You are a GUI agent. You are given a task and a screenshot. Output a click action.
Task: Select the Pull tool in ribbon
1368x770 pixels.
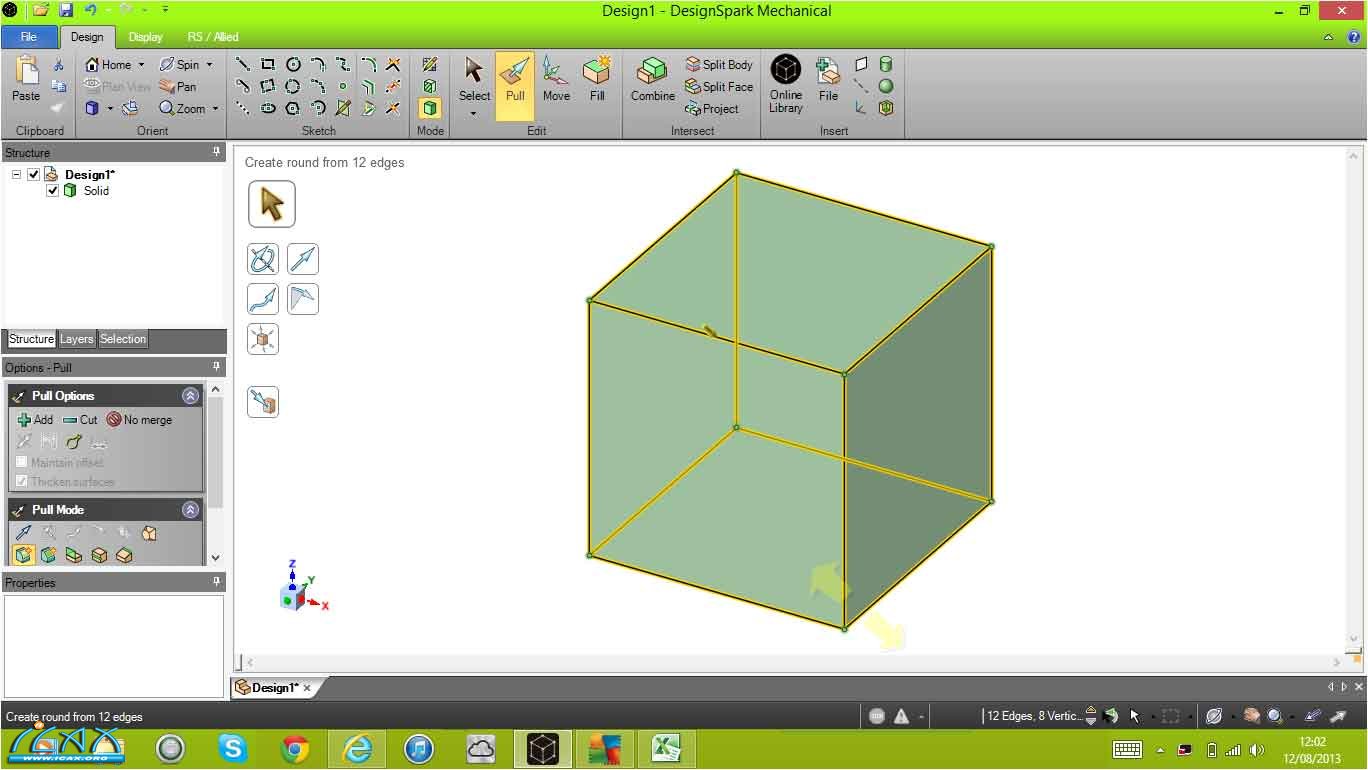[x=514, y=80]
